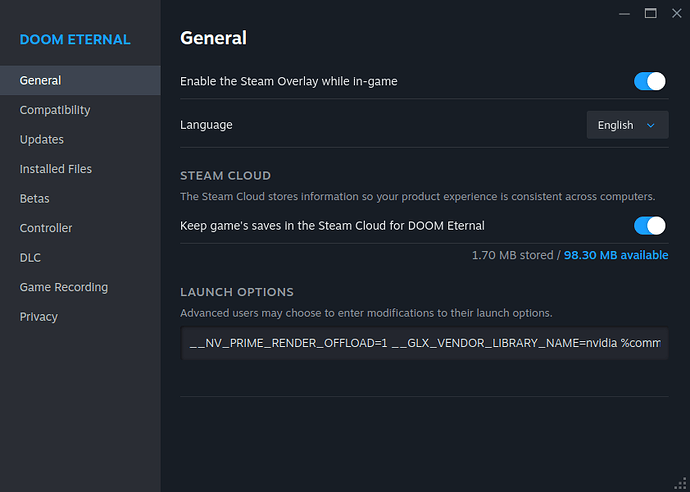Image resolution: width=690 pixels, height=492 pixels.
Task: Click the DOOM ETERNAL title in sidebar
Action: 75,40
